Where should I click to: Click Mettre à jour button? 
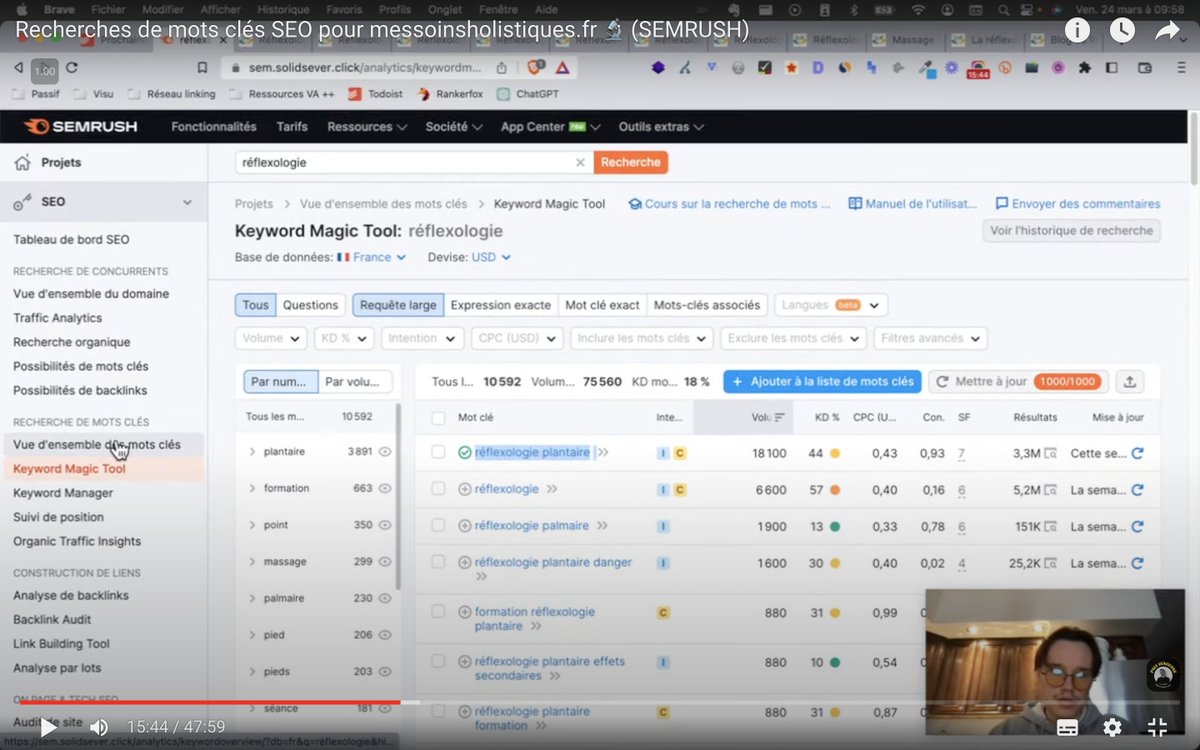pyautogui.click(x=1018, y=381)
